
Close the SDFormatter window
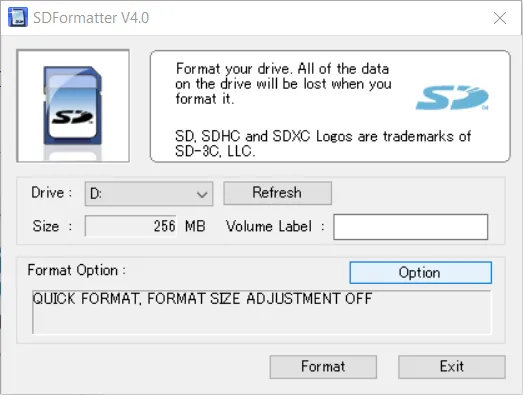[x=500, y=18]
